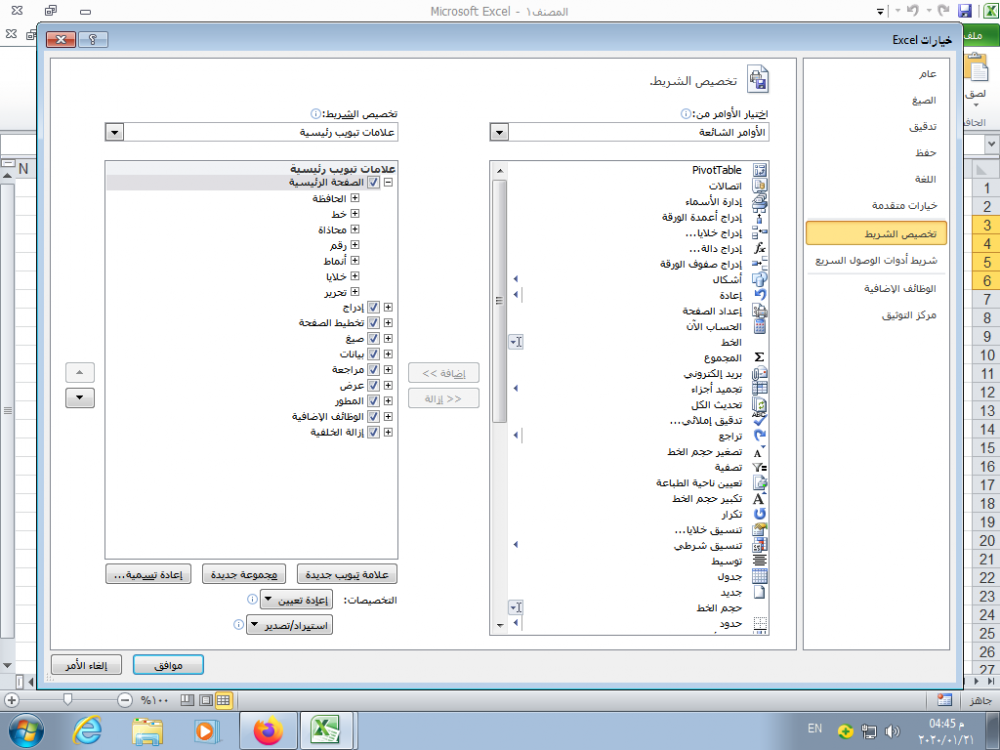Screen dimensions: 1000x750
Task: Click the اتصالات connections icon
Action: pyautogui.click(x=759, y=186)
